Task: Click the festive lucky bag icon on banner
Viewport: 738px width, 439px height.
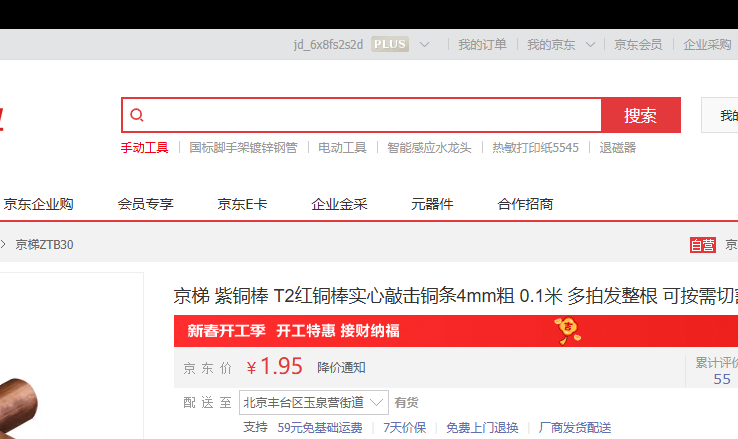Action: pos(568,330)
